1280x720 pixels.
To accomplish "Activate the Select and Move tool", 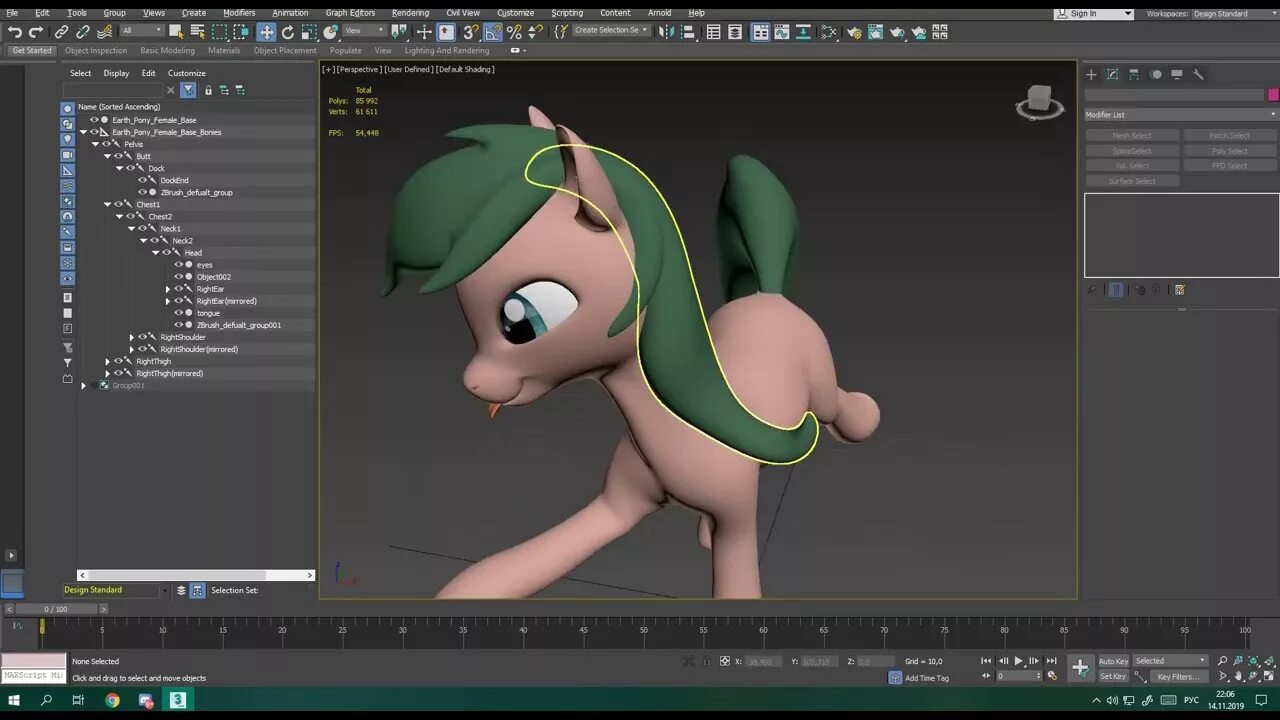I will point(266,32).
